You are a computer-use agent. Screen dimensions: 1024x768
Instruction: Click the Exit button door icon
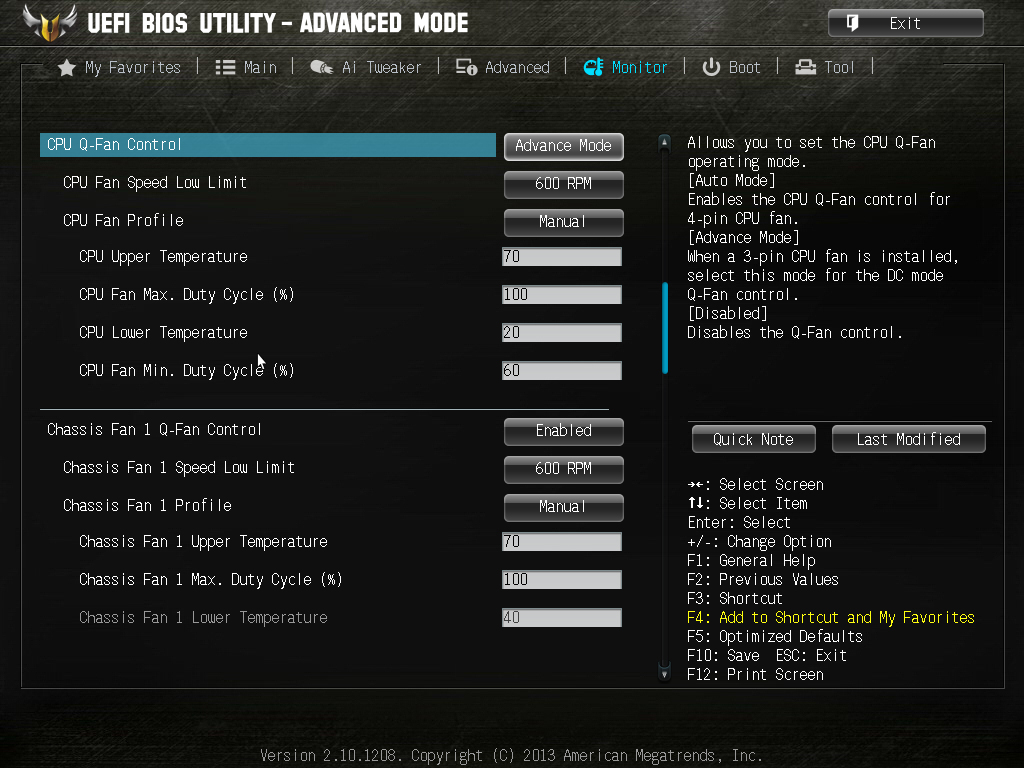(852, 24)
